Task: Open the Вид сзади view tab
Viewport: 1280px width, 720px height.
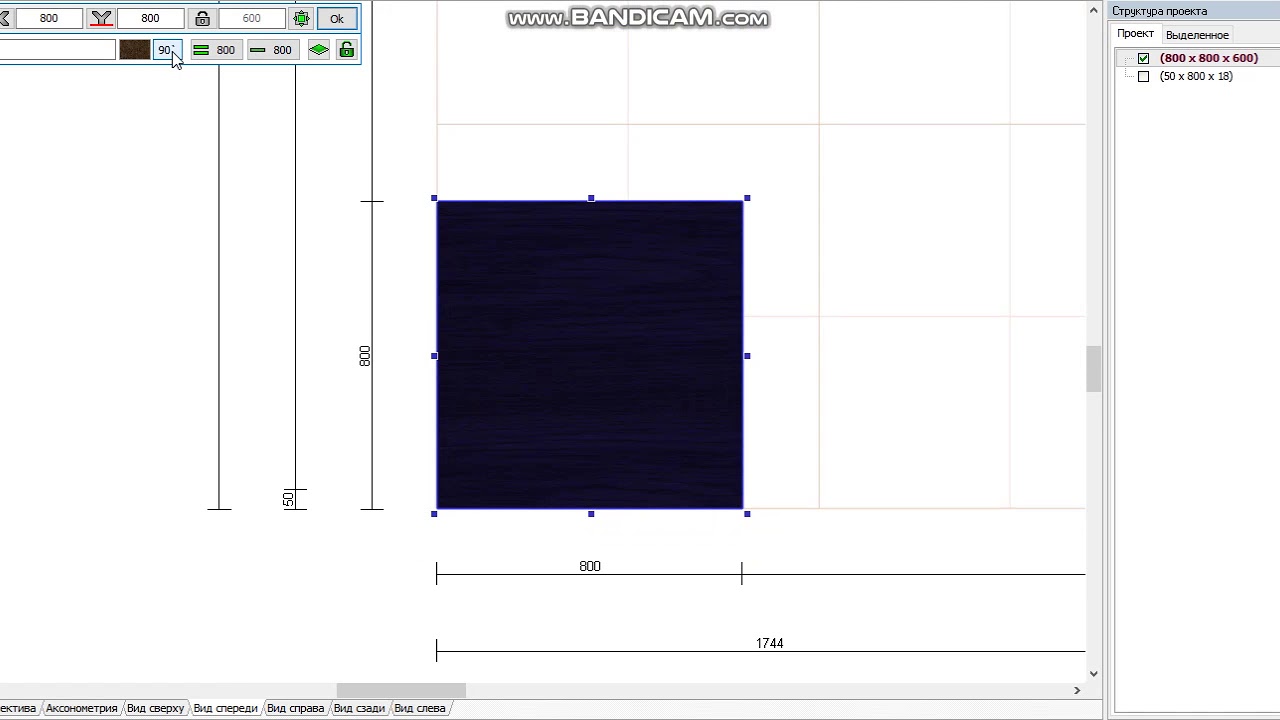Action: click(359, 708)
